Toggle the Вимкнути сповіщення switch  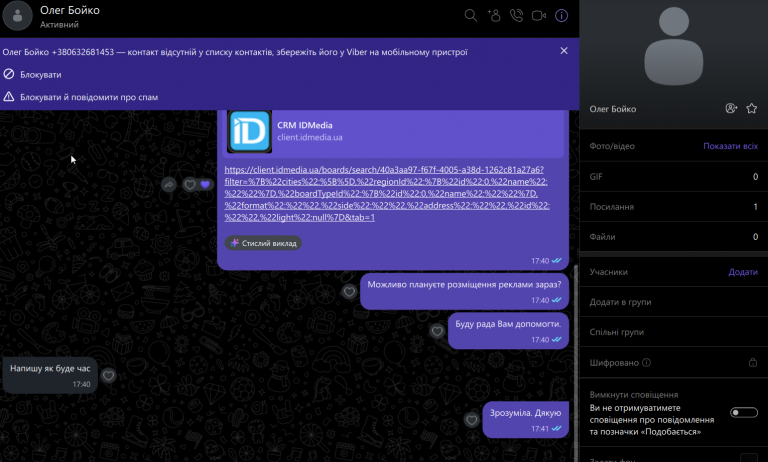[x=744, y=413]
